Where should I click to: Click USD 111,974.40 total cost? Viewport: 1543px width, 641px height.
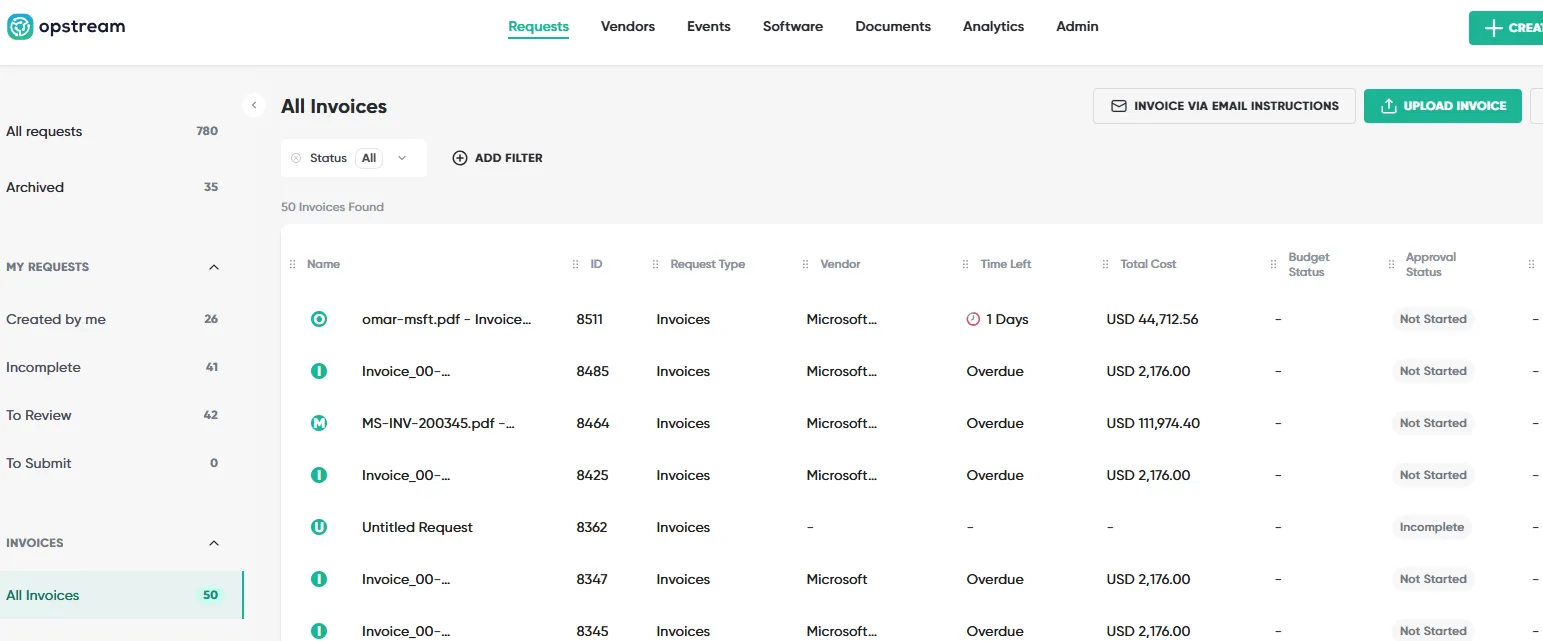point(1153,423)
